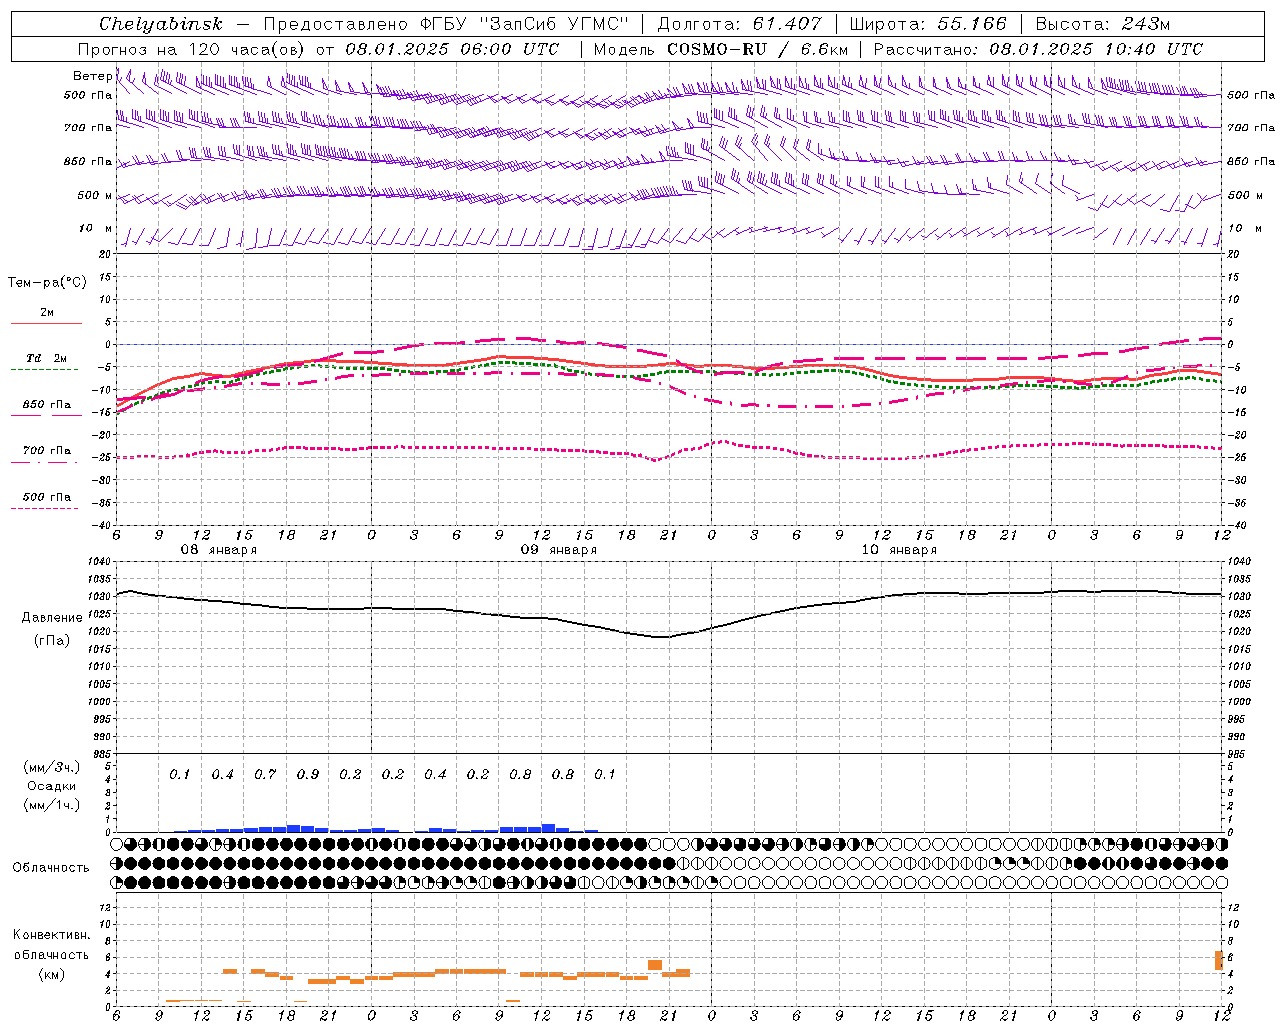The image size is (1280, 1024).
Task: Click the 0.9 precipitation amount value
Action: (x=308, y=775)
